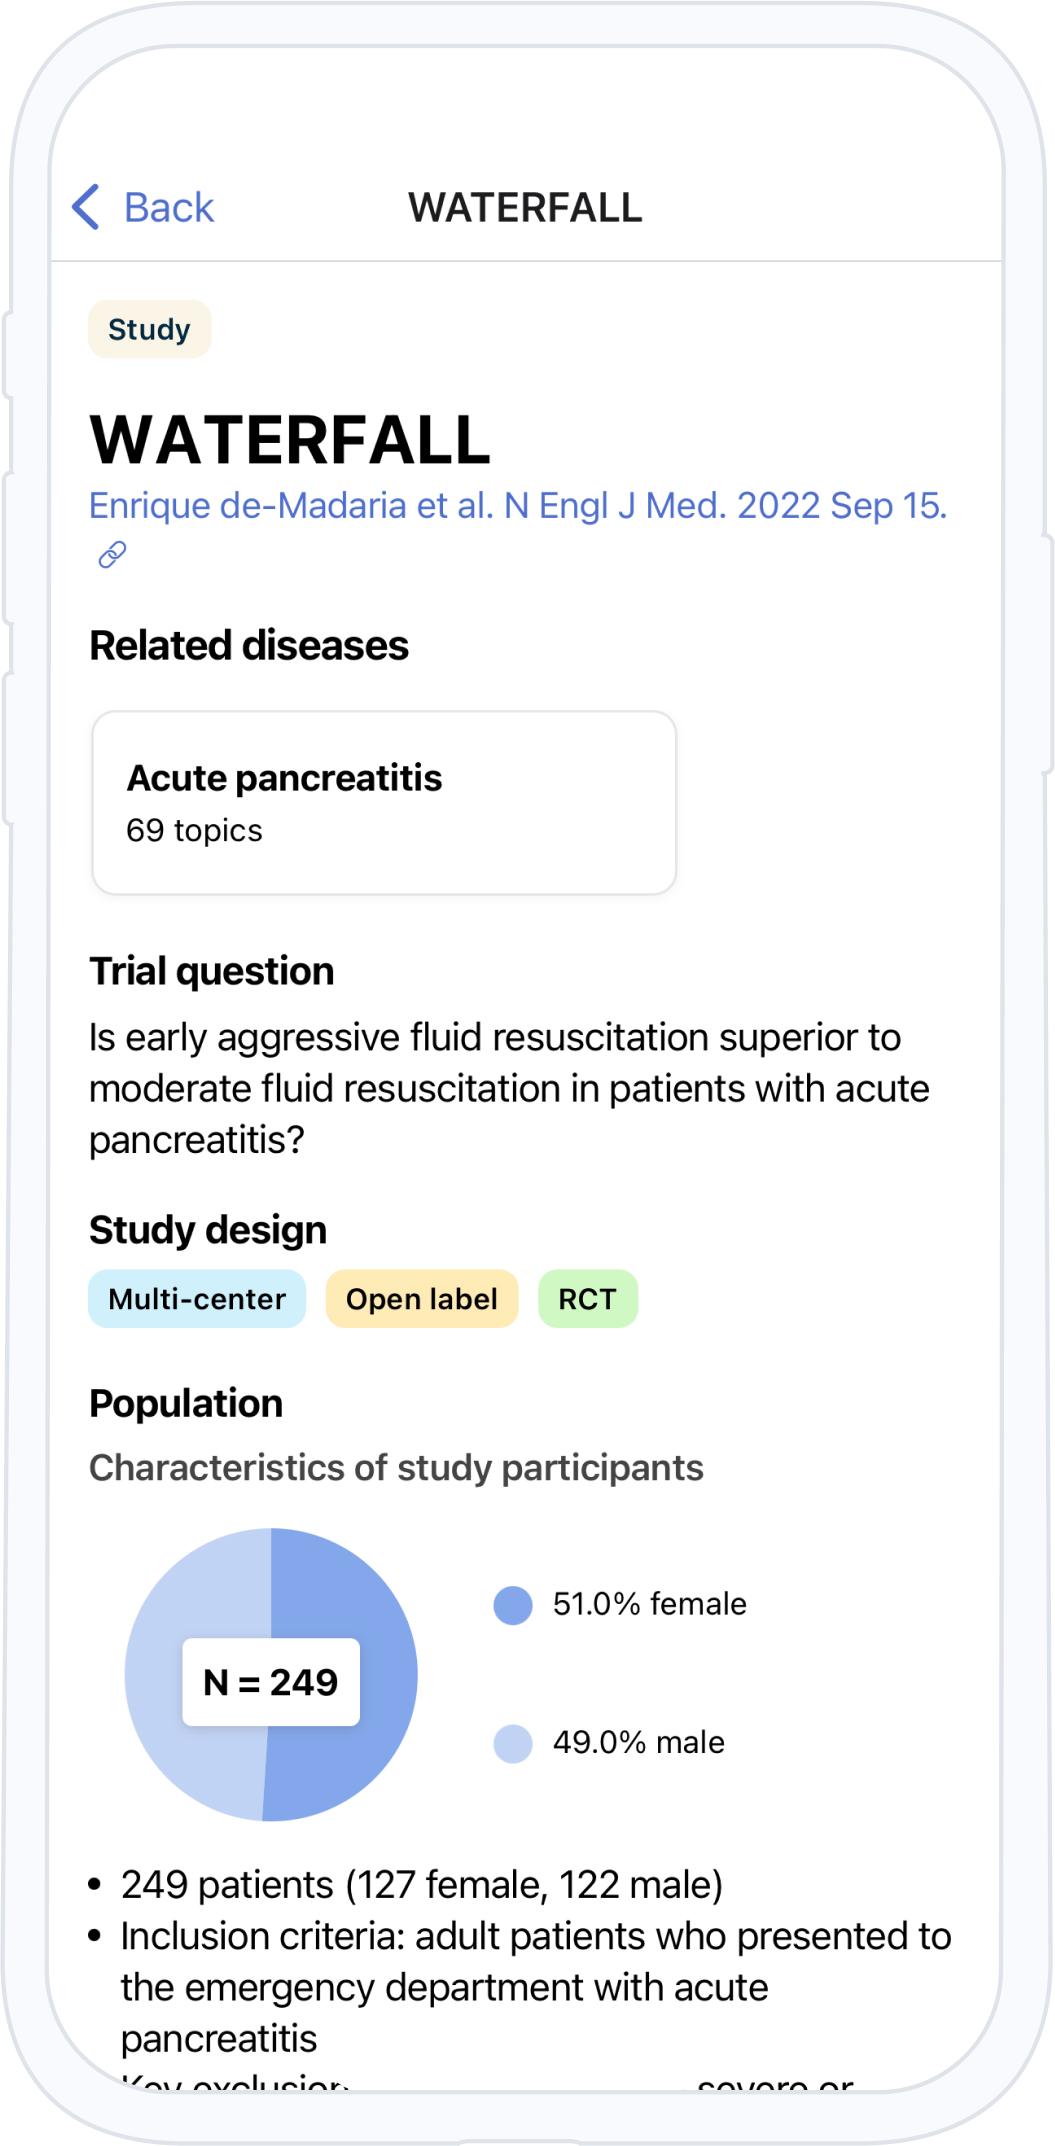
Task: Select the RCT study design tag
Action: coord(588,1299)
